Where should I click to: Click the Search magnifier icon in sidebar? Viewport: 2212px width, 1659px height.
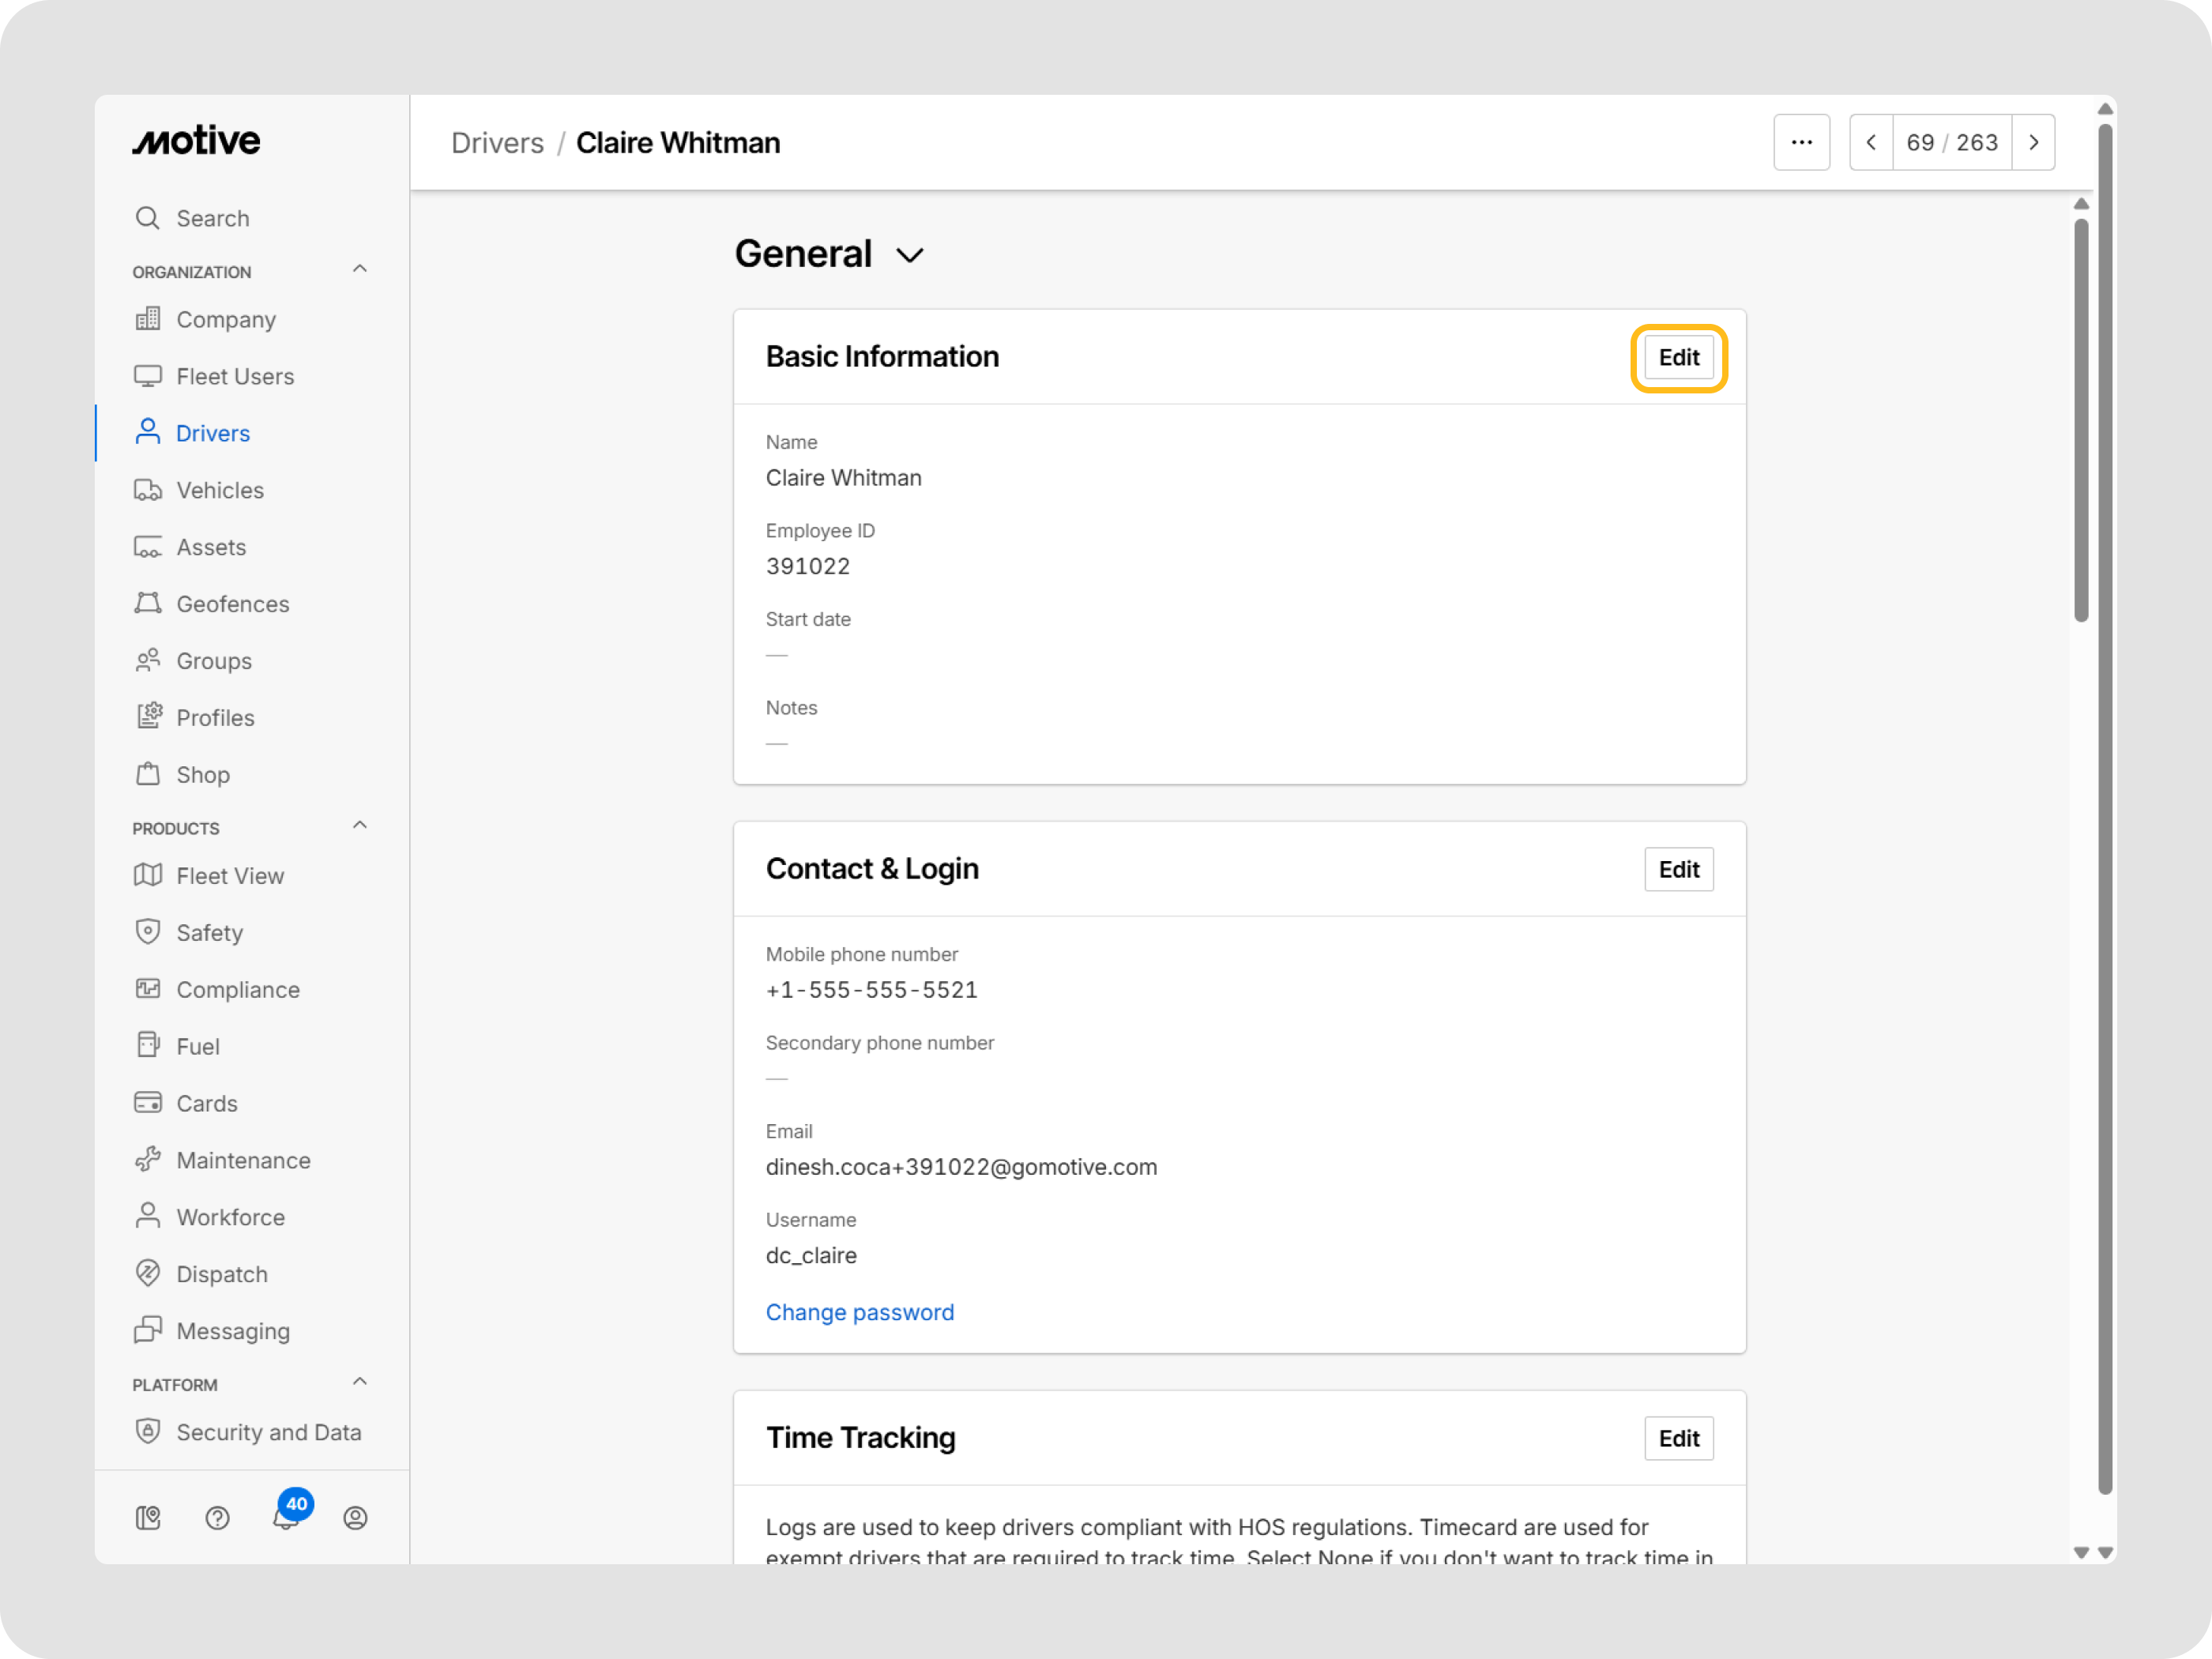coord(147,218)
